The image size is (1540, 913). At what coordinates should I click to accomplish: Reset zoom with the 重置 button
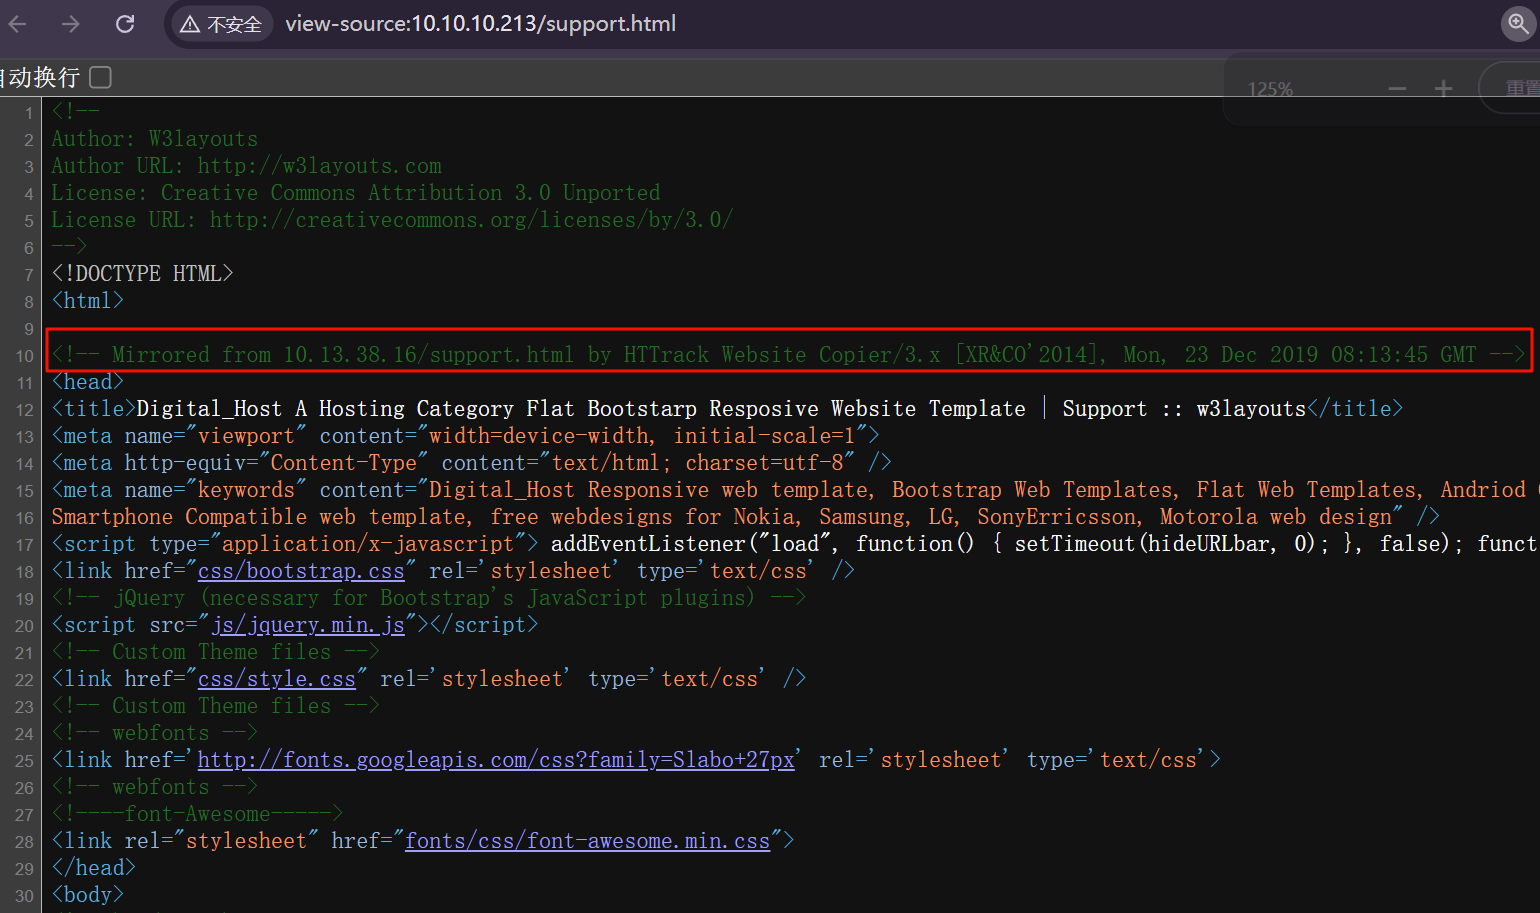[1519, 89]
